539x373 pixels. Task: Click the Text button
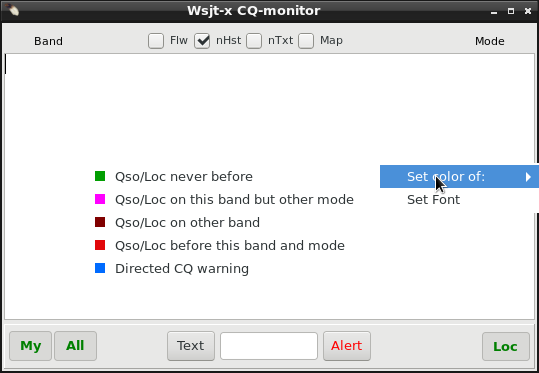(191, 346)
